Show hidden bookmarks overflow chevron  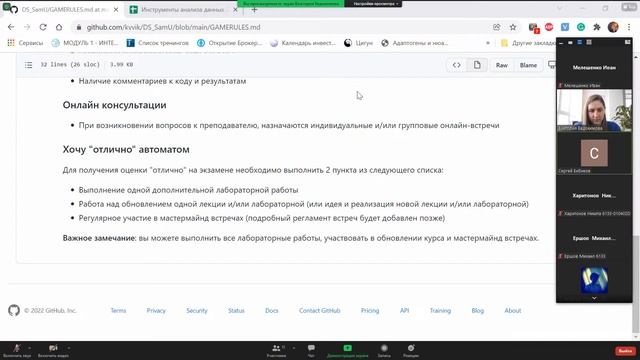click(488, 43)
